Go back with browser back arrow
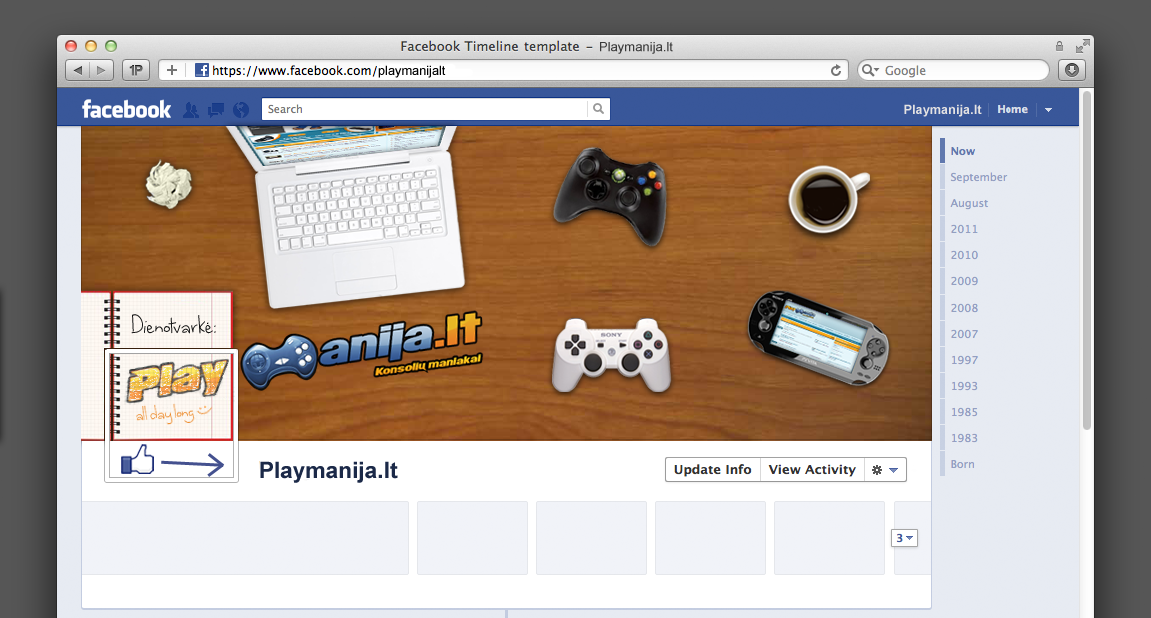This screenshot has width=1151, height=618. (x=78, y=70)
